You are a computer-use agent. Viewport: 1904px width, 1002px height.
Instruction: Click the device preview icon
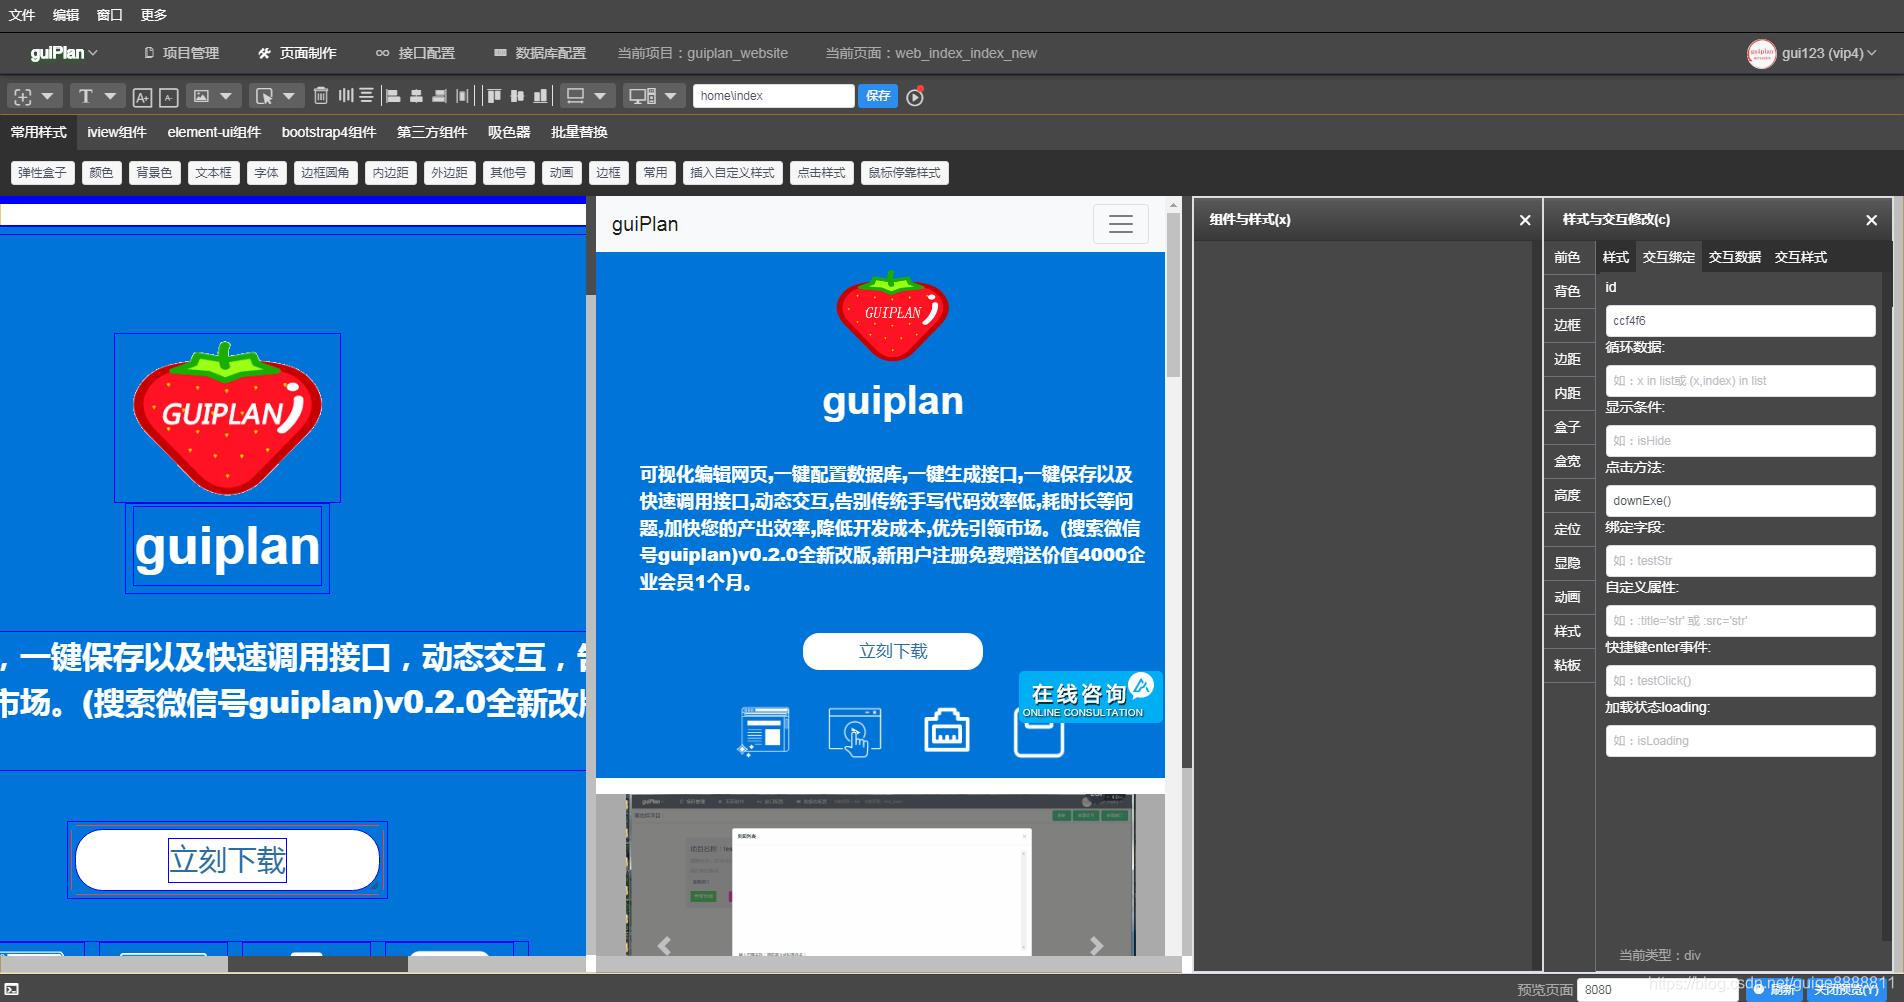(x=642, y=96)
